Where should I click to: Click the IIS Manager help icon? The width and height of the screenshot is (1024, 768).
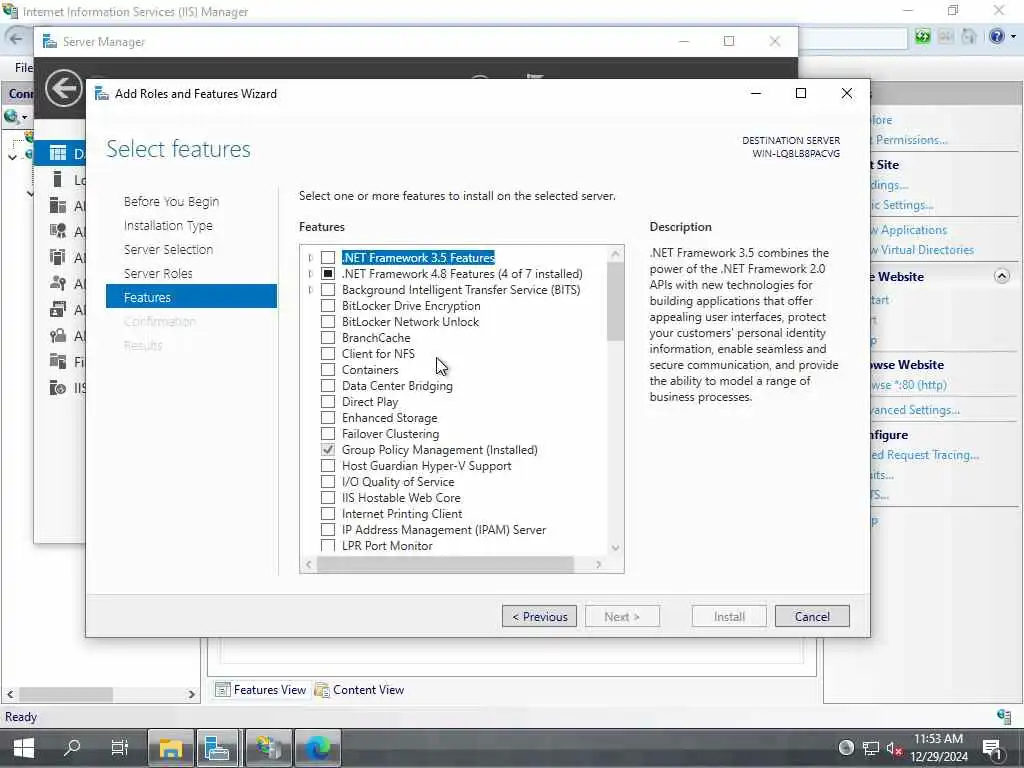tap(997, 37)
